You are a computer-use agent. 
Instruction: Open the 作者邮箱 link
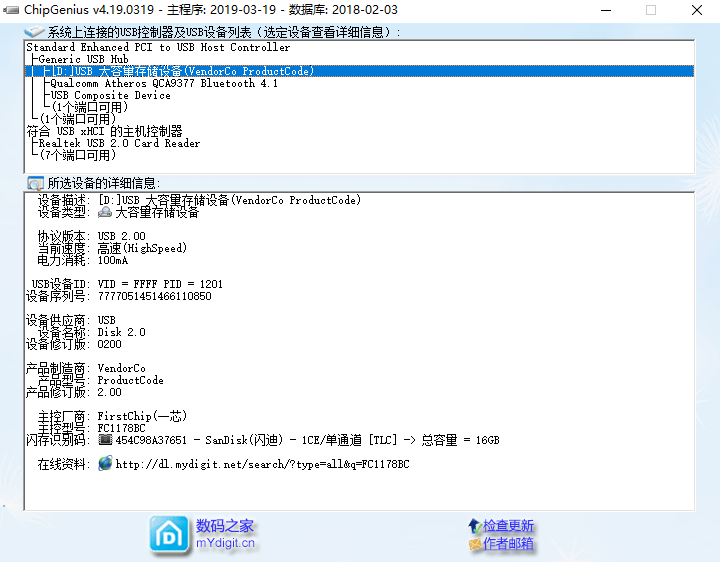click(x=508, y=544)
